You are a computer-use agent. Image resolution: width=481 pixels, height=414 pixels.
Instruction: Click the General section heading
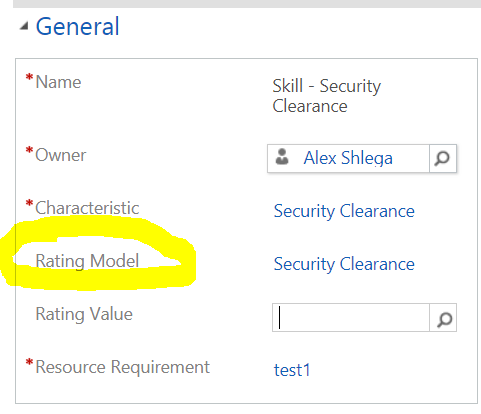coord(77,26)
